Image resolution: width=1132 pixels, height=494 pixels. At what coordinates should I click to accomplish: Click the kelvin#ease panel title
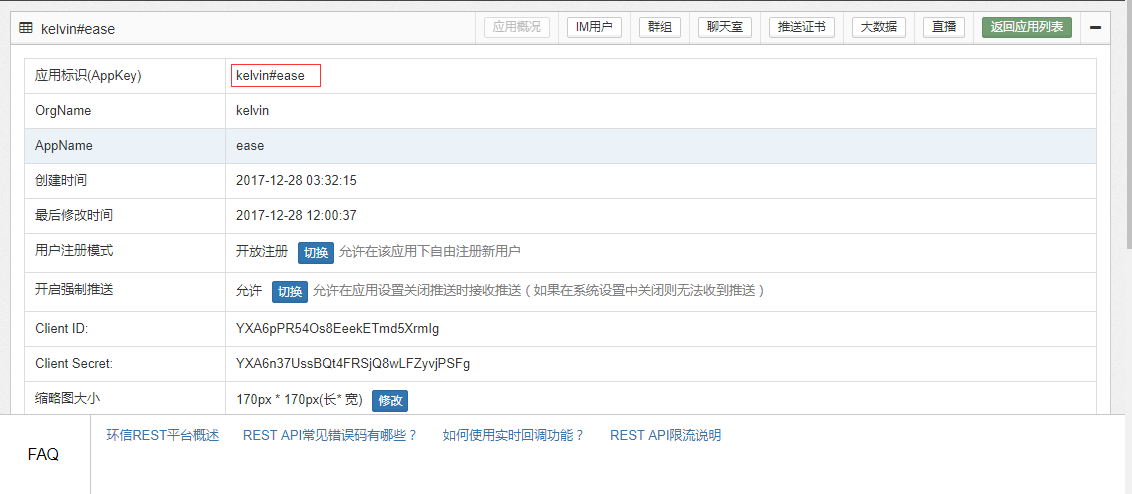[x=78, y=29]
